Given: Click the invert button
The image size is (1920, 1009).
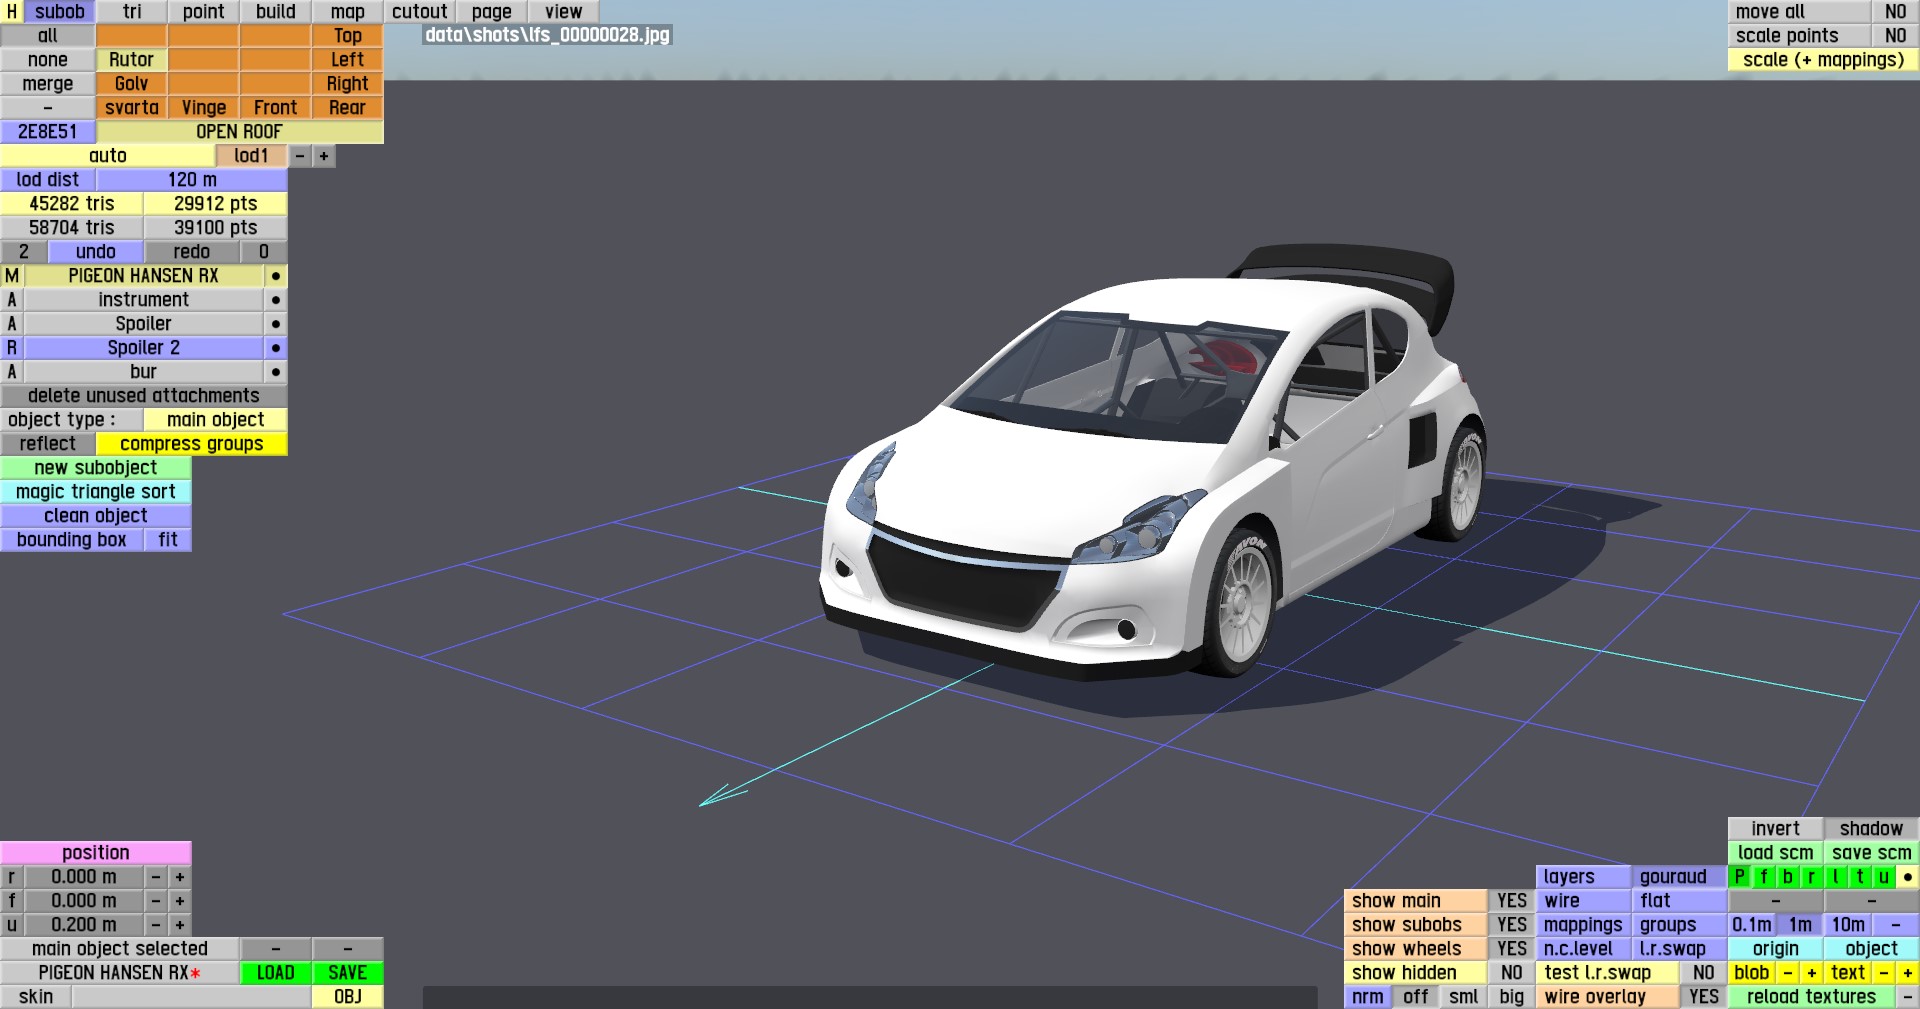Looking at the screenshot, I should pos(1776,829).
